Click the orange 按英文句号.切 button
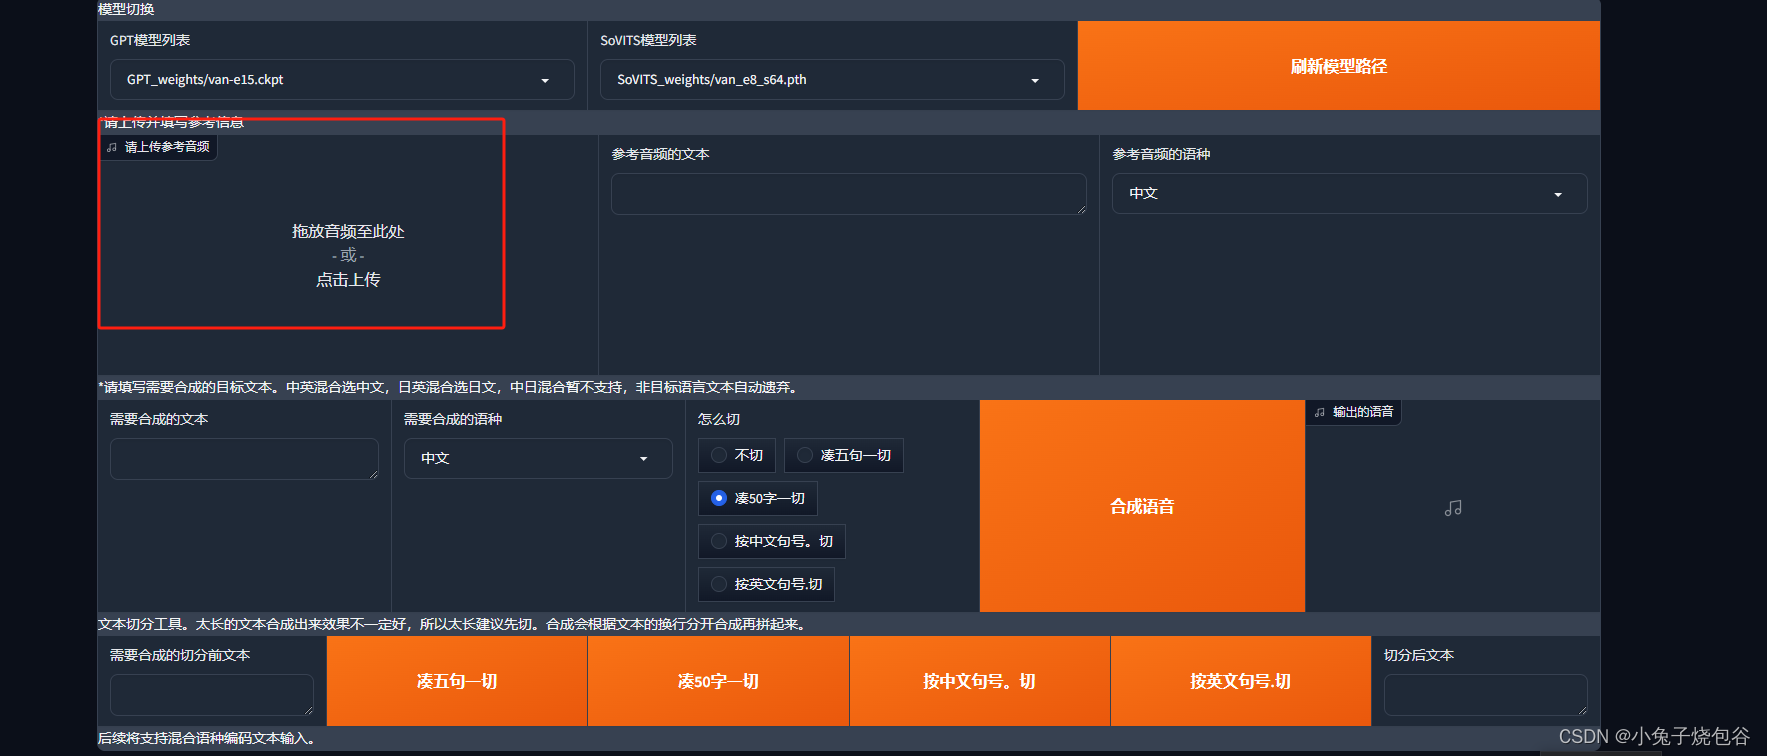This screenshot has width=1767, height=756. point(1241,681)
